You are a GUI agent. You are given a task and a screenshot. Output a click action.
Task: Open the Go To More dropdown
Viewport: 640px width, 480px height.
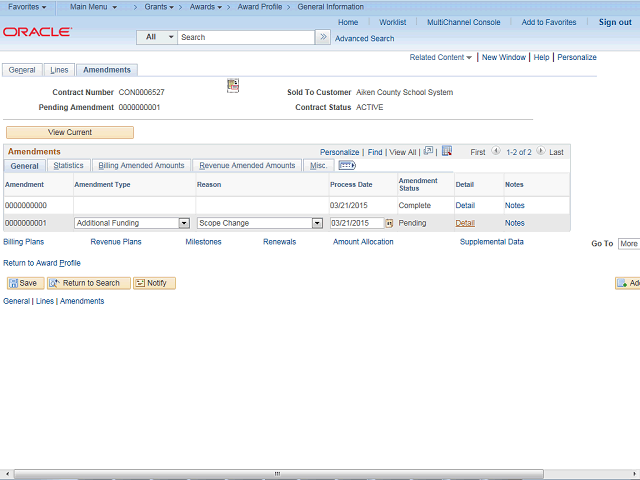click(629, 244)
